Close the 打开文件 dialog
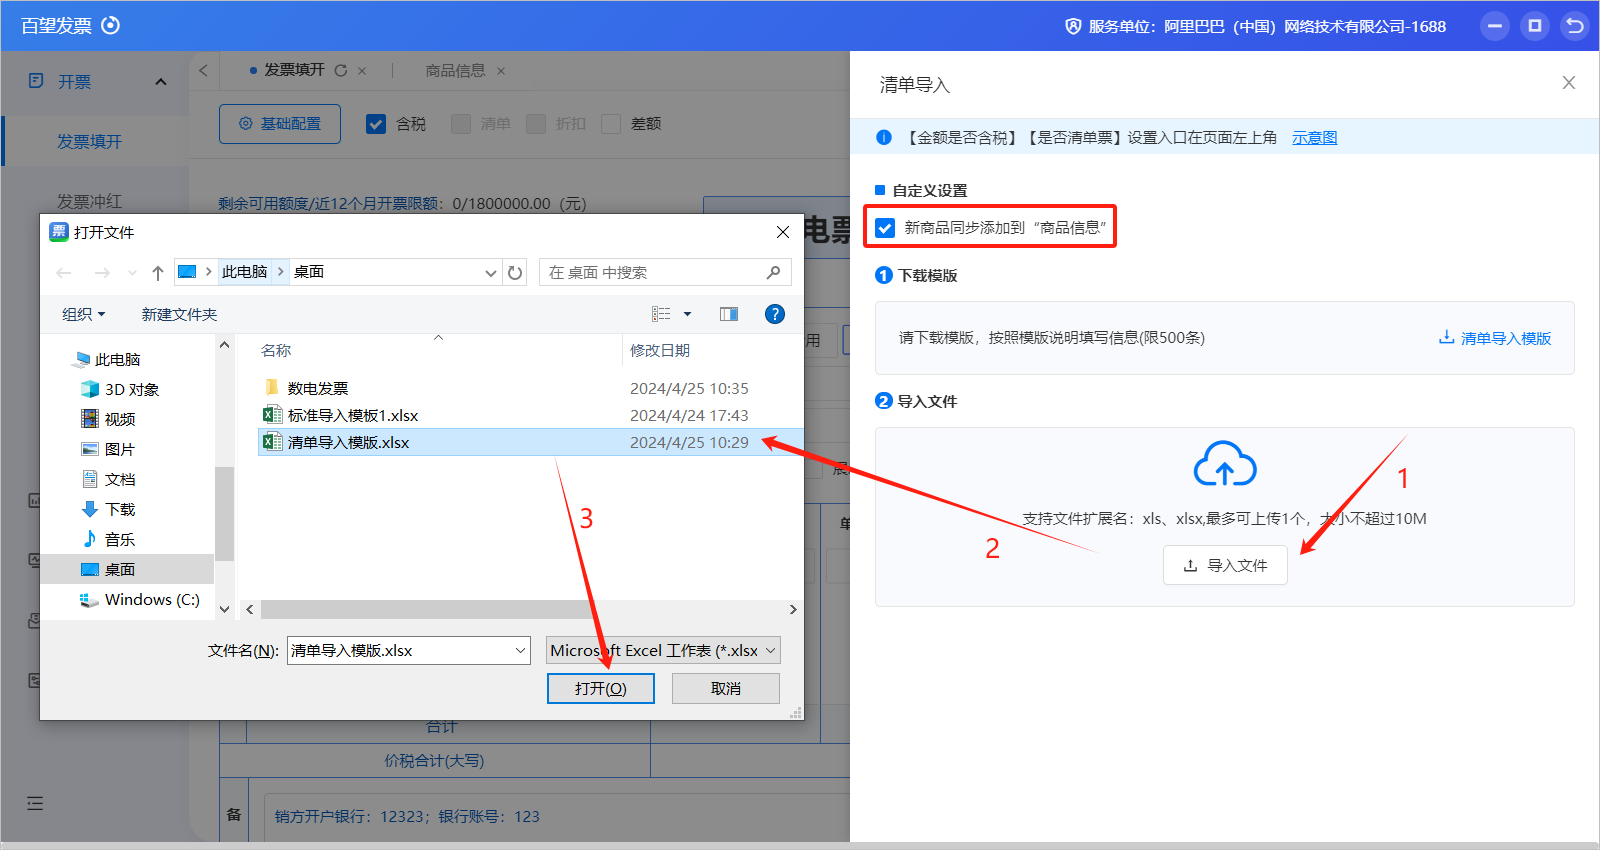The width and height of the screenshot is (1600, 850). pyautogui.click(x=783, y=232)
